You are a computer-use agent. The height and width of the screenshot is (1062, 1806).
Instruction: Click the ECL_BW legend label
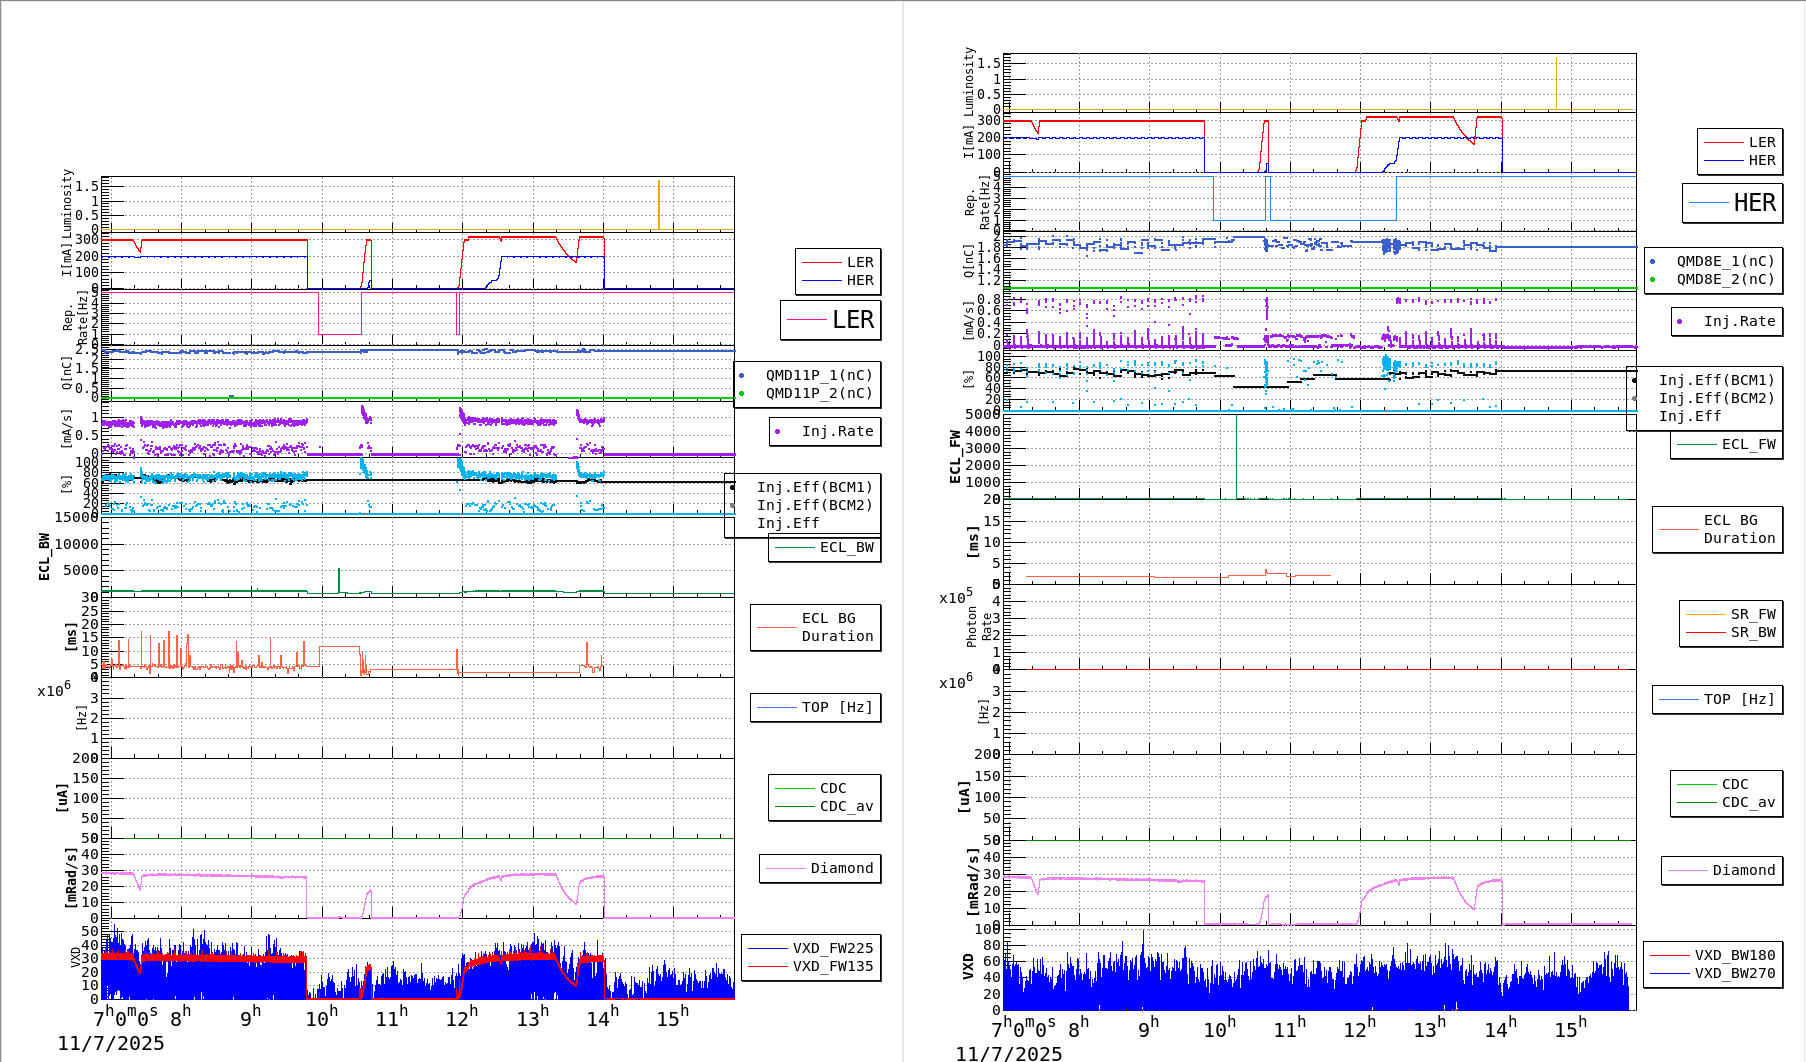tap(845, 547)
